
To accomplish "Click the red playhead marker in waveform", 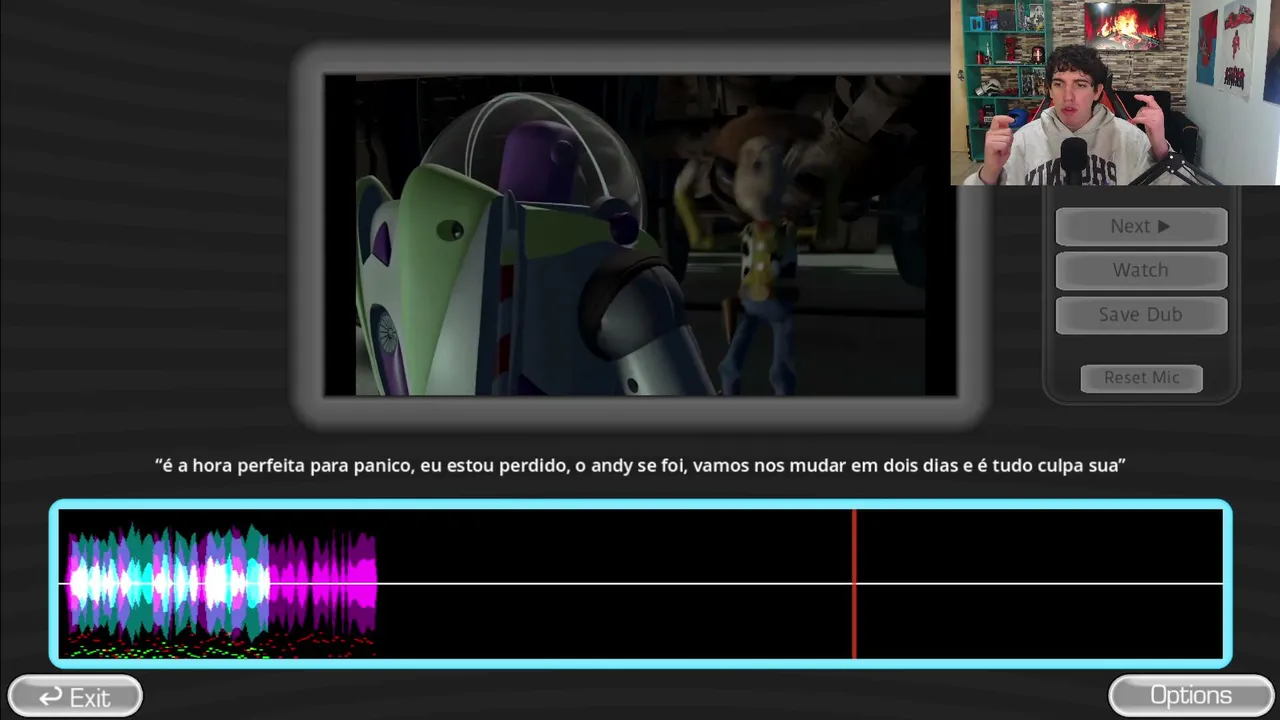I will (x=854, y=584).
